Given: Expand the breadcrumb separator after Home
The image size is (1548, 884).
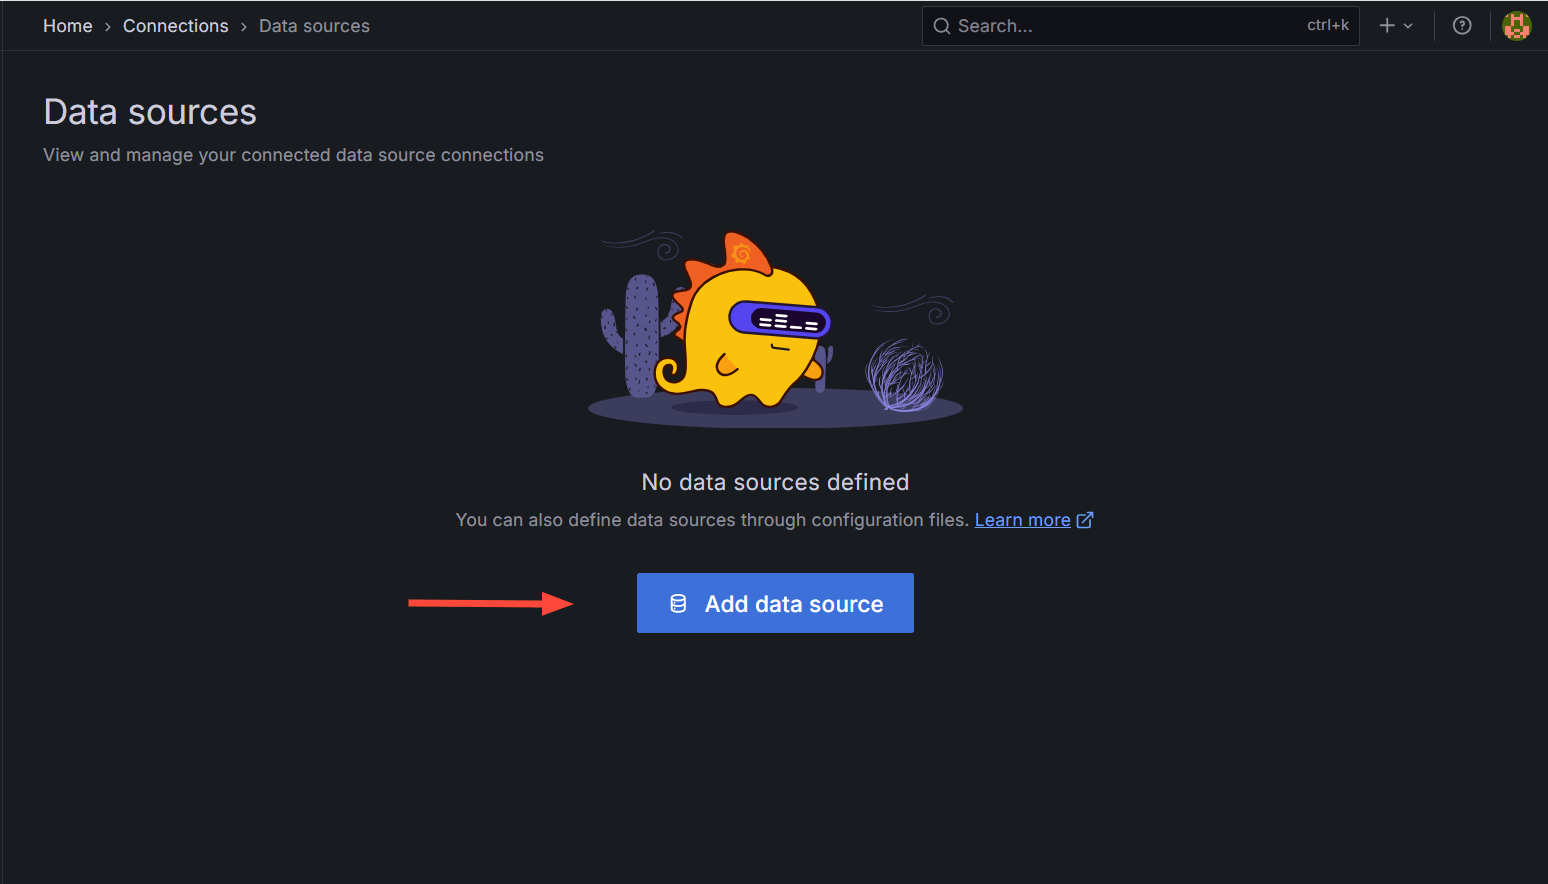Looking at the screenshot, I should tap(106, 25).
